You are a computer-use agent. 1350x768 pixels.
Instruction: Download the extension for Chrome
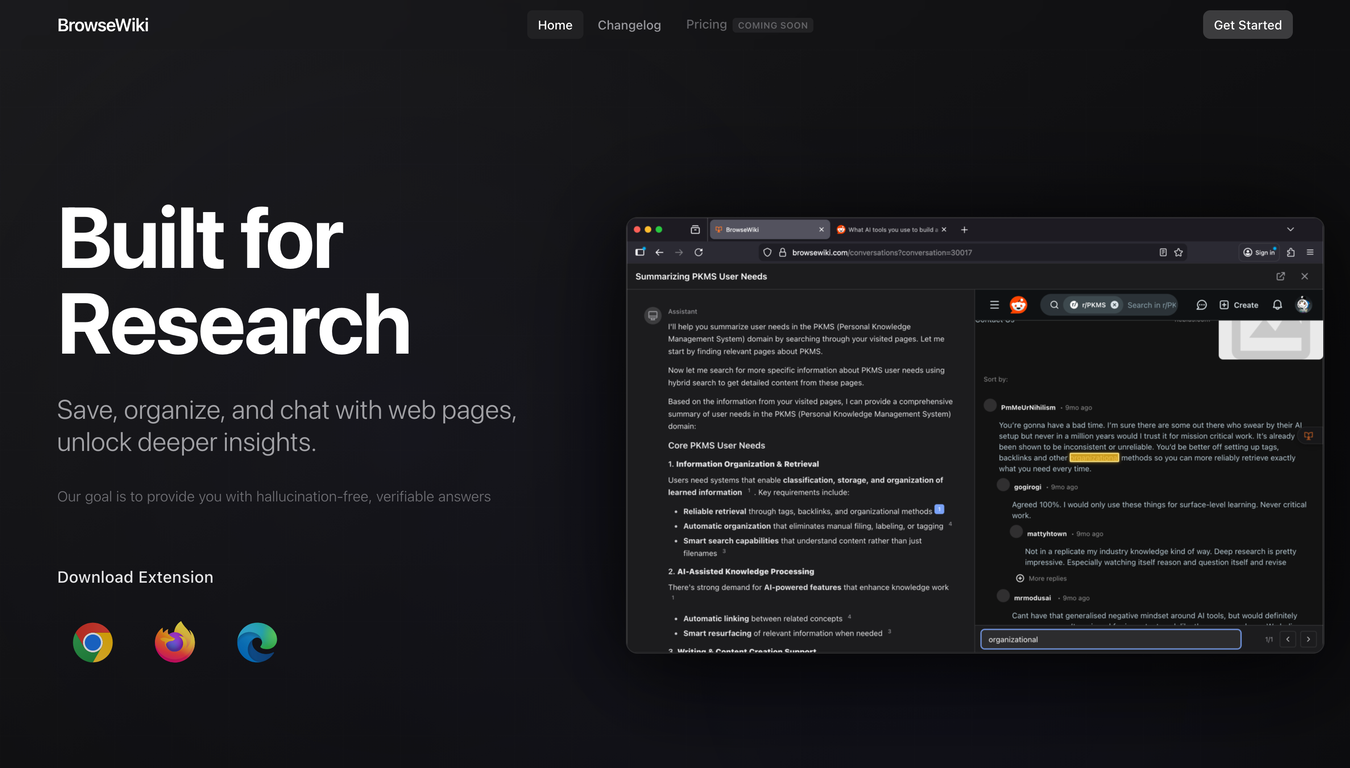(92, 642)
